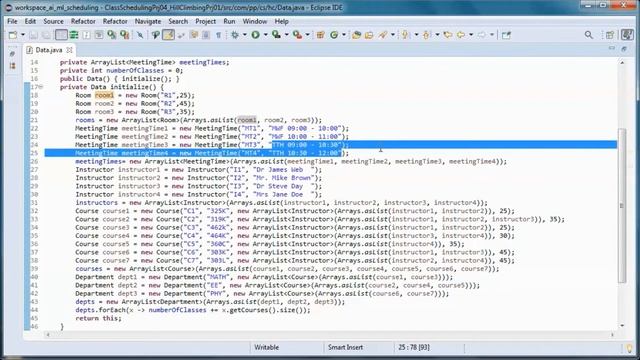Open the Help menu
This screenshot has width=640, height=360.
[281, 21]
